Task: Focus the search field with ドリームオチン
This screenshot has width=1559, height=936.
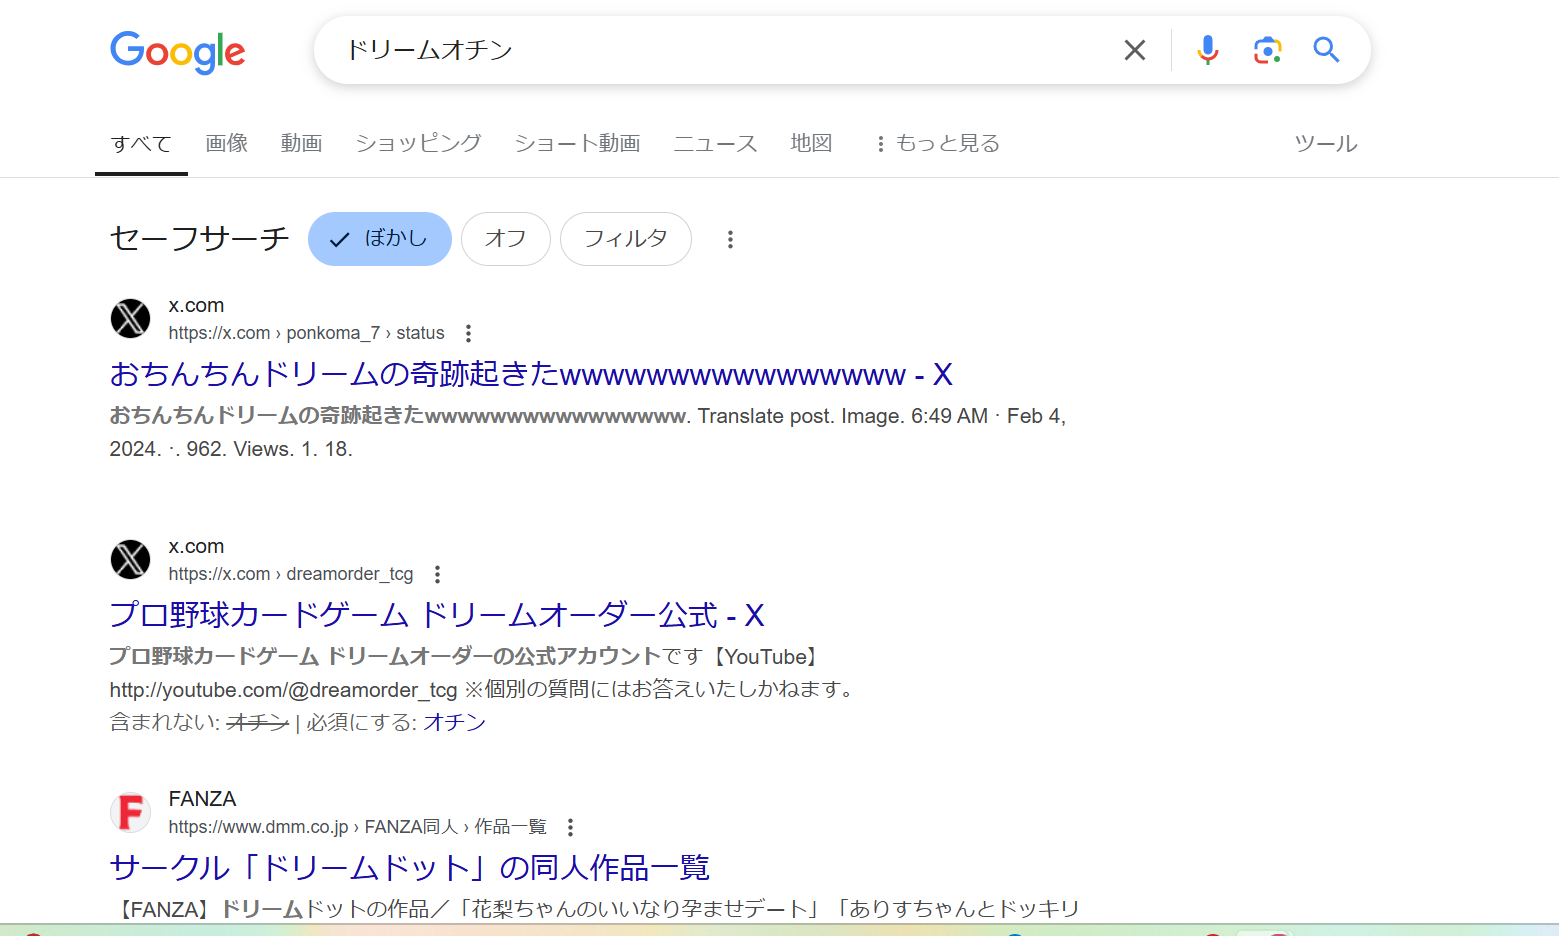Action: tap(720, 50)
